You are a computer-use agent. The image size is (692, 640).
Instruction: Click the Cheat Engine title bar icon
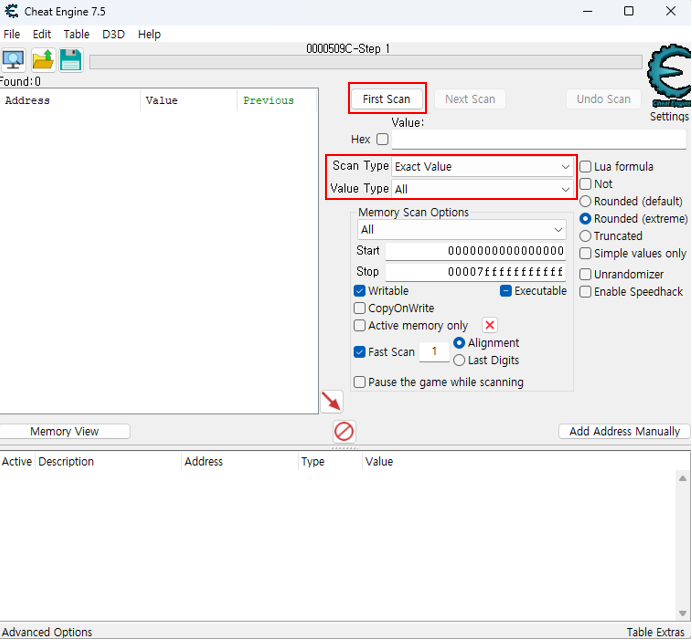click(11, 11)
